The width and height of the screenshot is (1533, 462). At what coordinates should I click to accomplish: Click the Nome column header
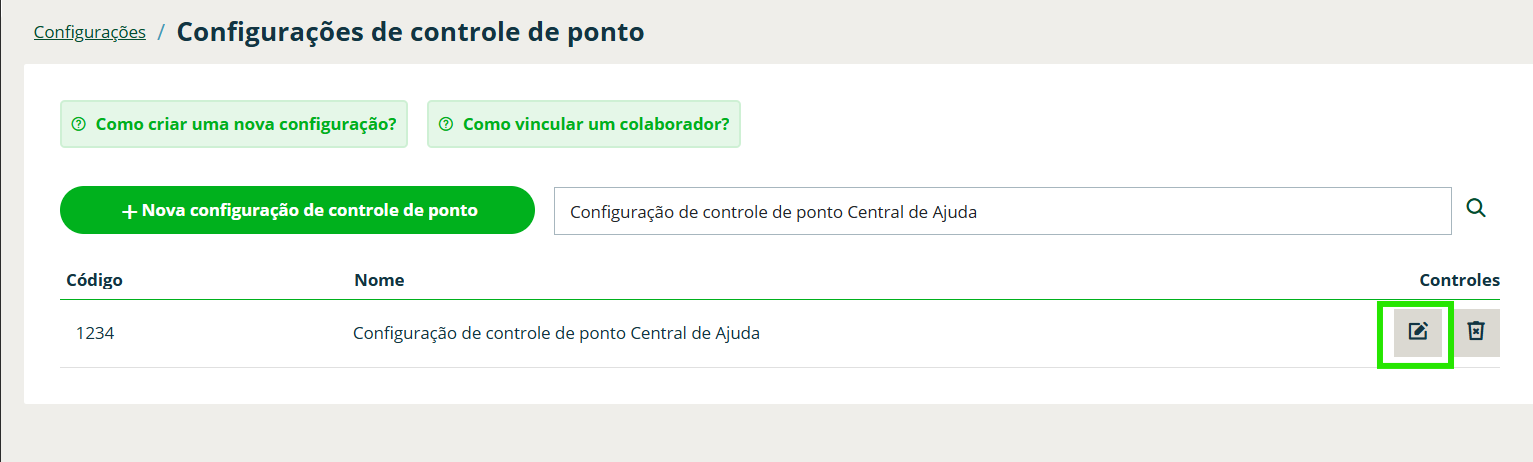click(x=379, y=280)
